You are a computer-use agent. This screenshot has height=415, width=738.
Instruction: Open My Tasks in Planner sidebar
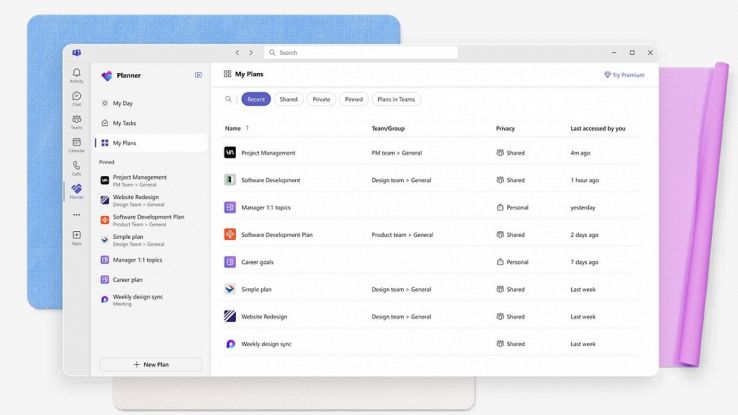(x=151, y=123)
